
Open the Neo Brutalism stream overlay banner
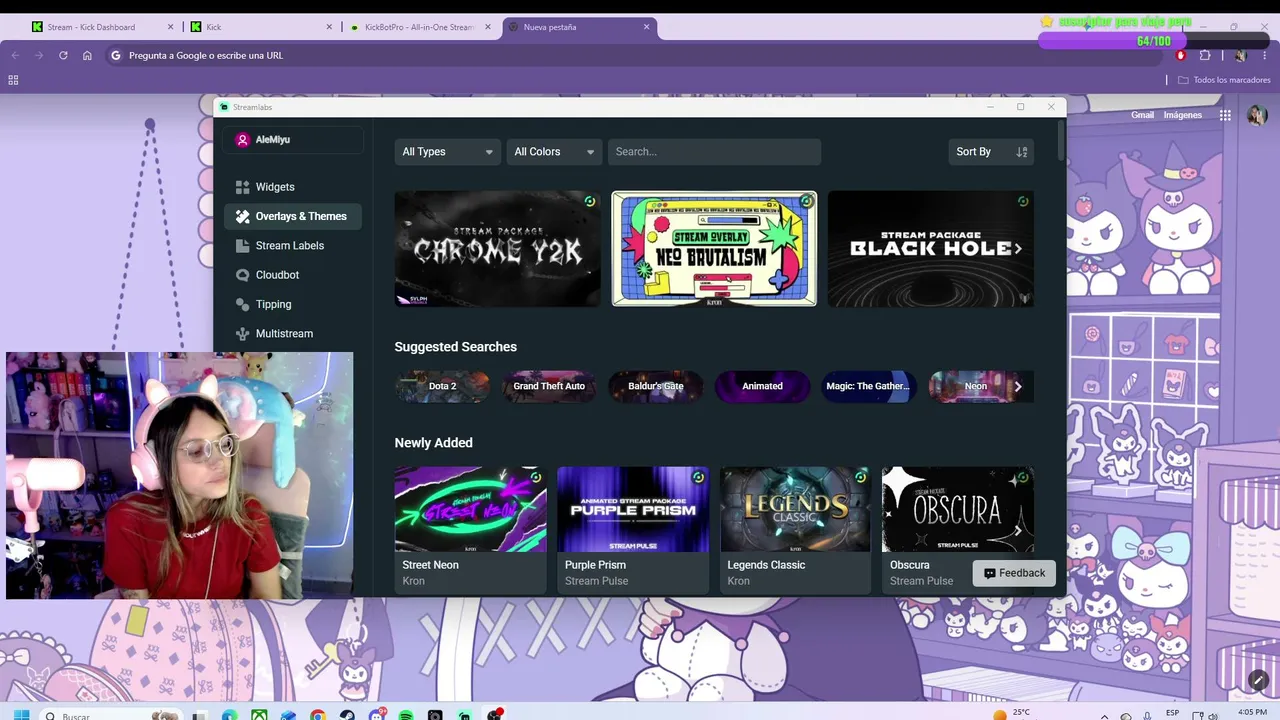(714, 249)
